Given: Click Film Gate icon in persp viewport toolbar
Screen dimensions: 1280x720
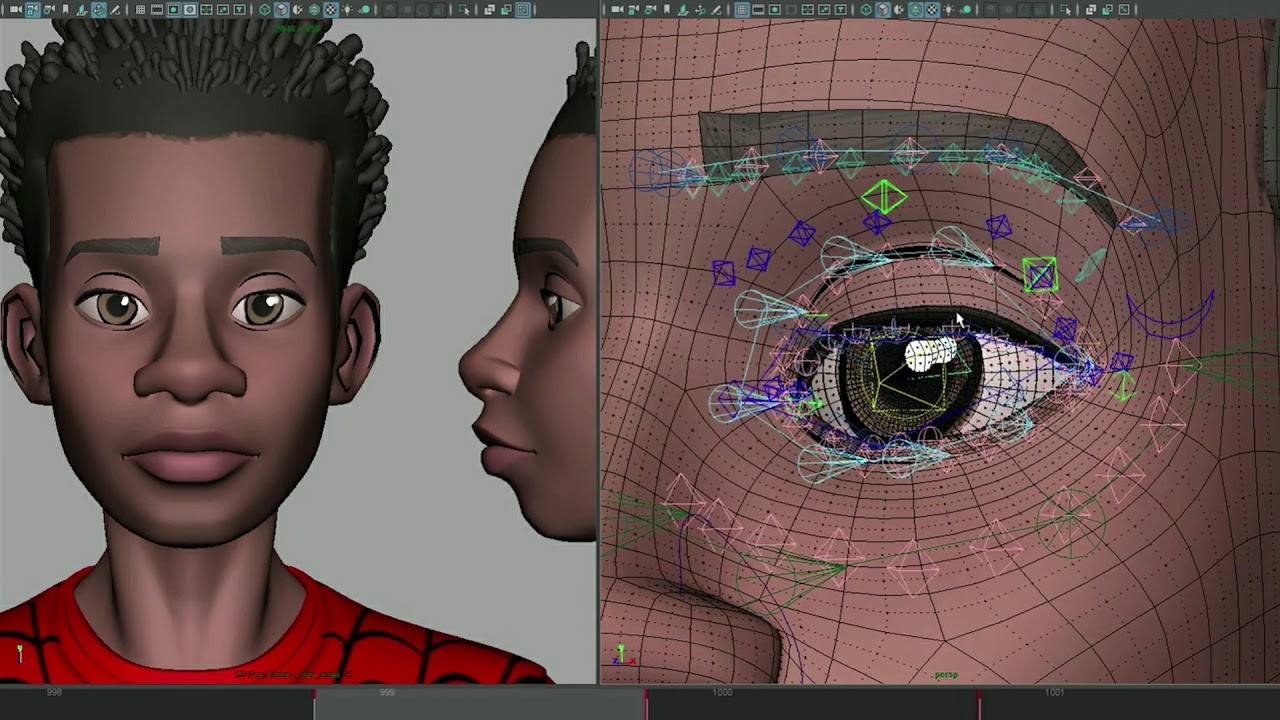Looking at the screenshot, I should click(758, 10).
